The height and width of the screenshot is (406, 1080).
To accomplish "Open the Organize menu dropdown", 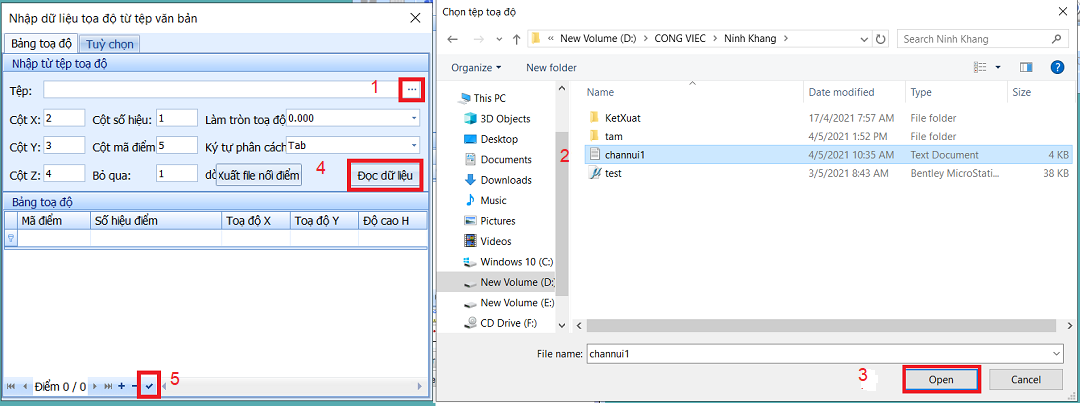I will (477, 67).
